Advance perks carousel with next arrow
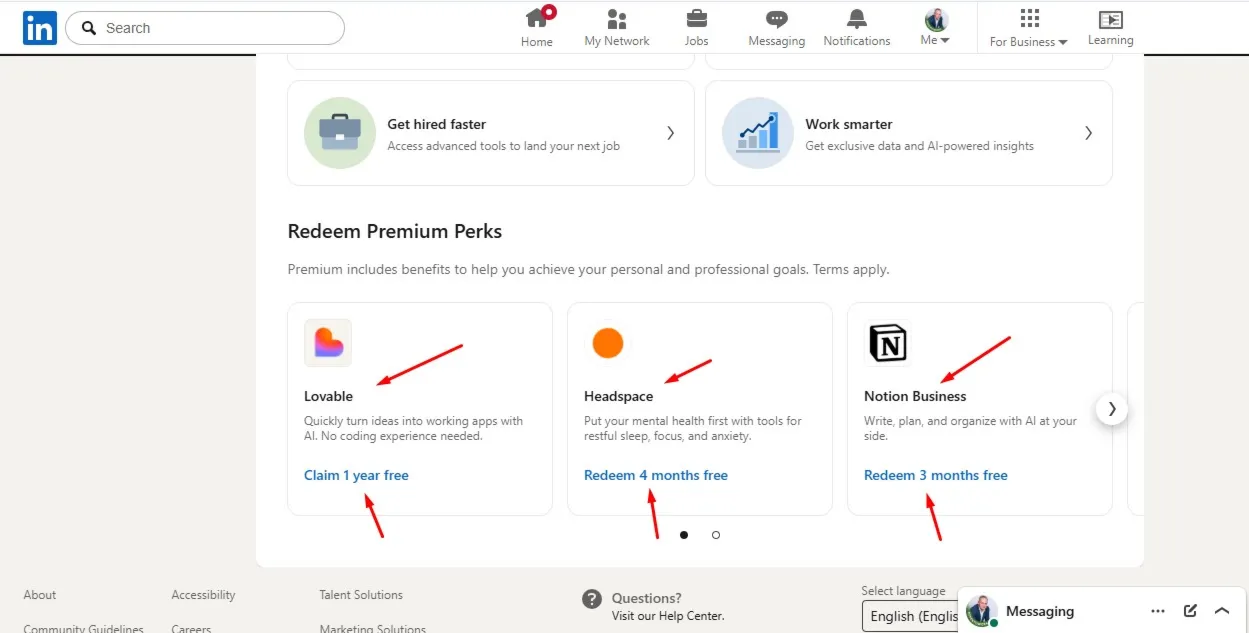 click(1112, 409)
